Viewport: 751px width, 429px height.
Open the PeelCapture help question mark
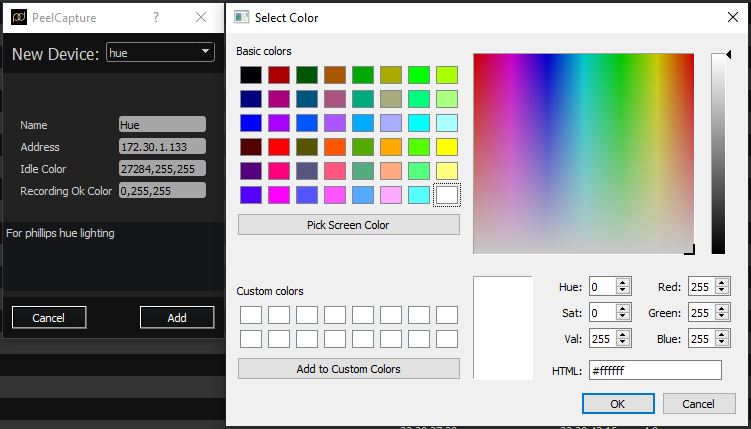pyautogui.click(x=156, y=17)
